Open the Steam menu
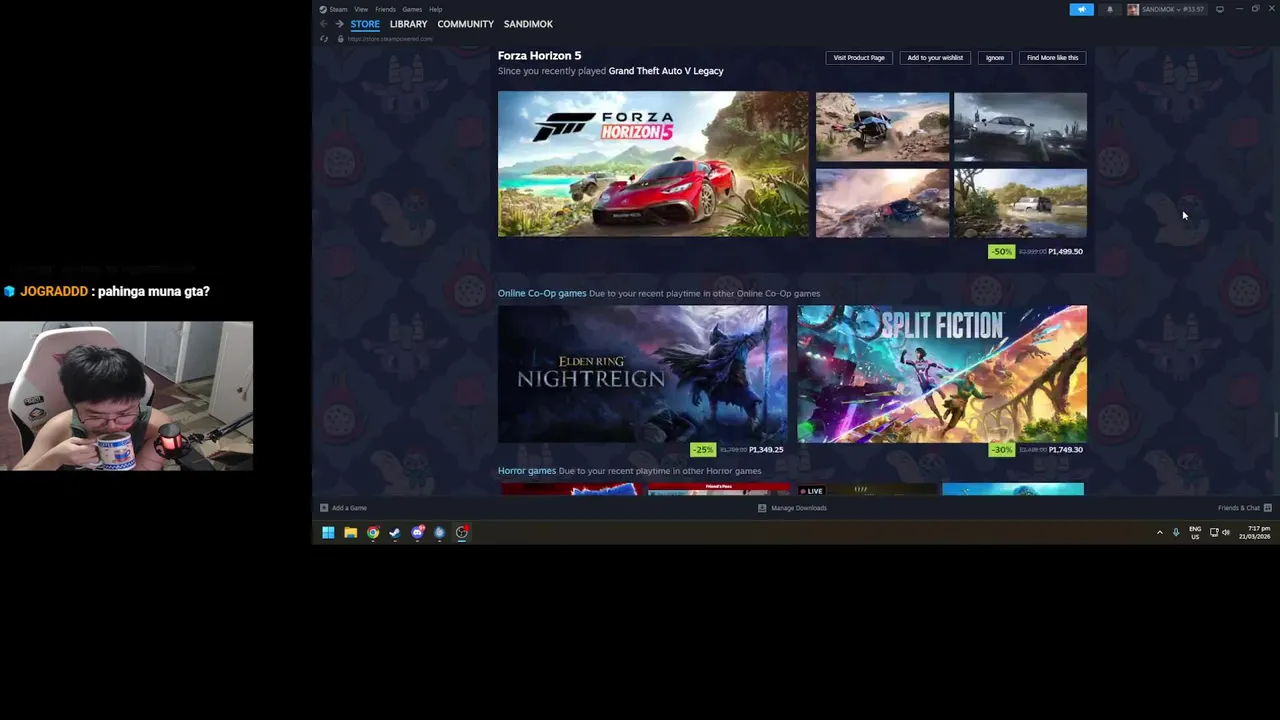Screen dimensions: 1280x720 [339, 9]
